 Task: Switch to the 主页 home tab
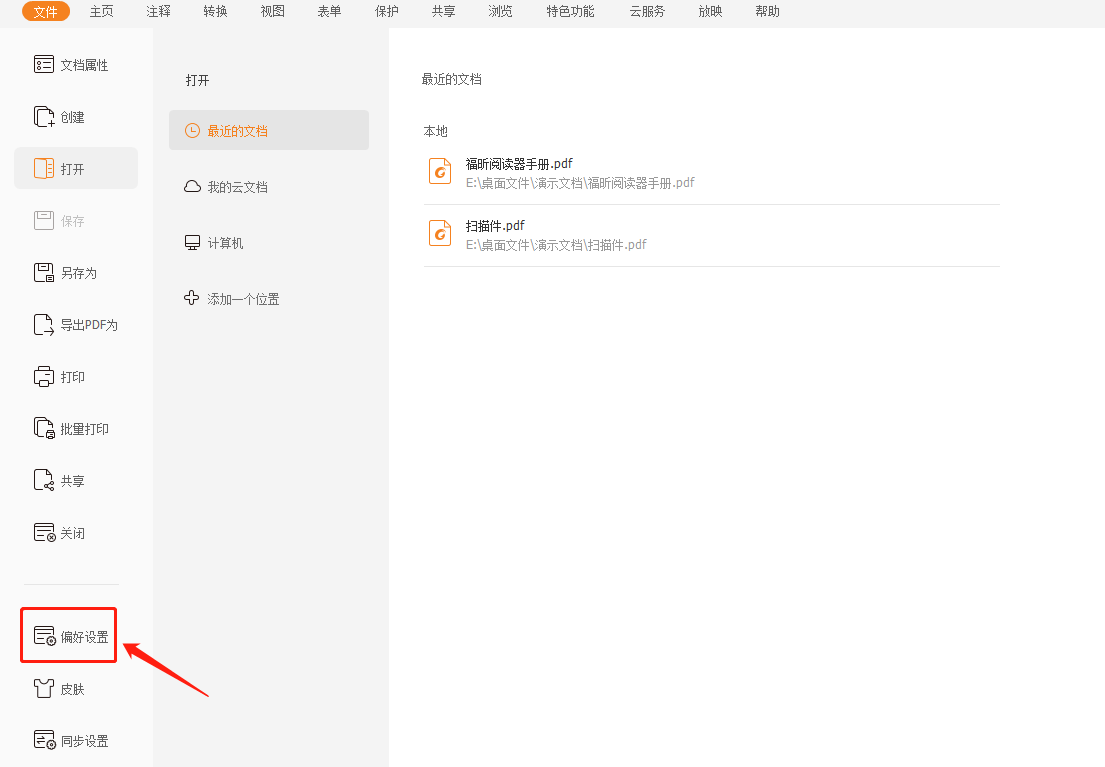[x=101, y=12]
